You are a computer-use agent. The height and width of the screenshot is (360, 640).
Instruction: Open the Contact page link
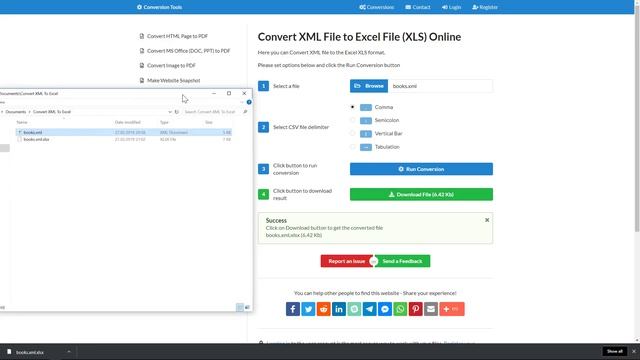tap(418, 7)
